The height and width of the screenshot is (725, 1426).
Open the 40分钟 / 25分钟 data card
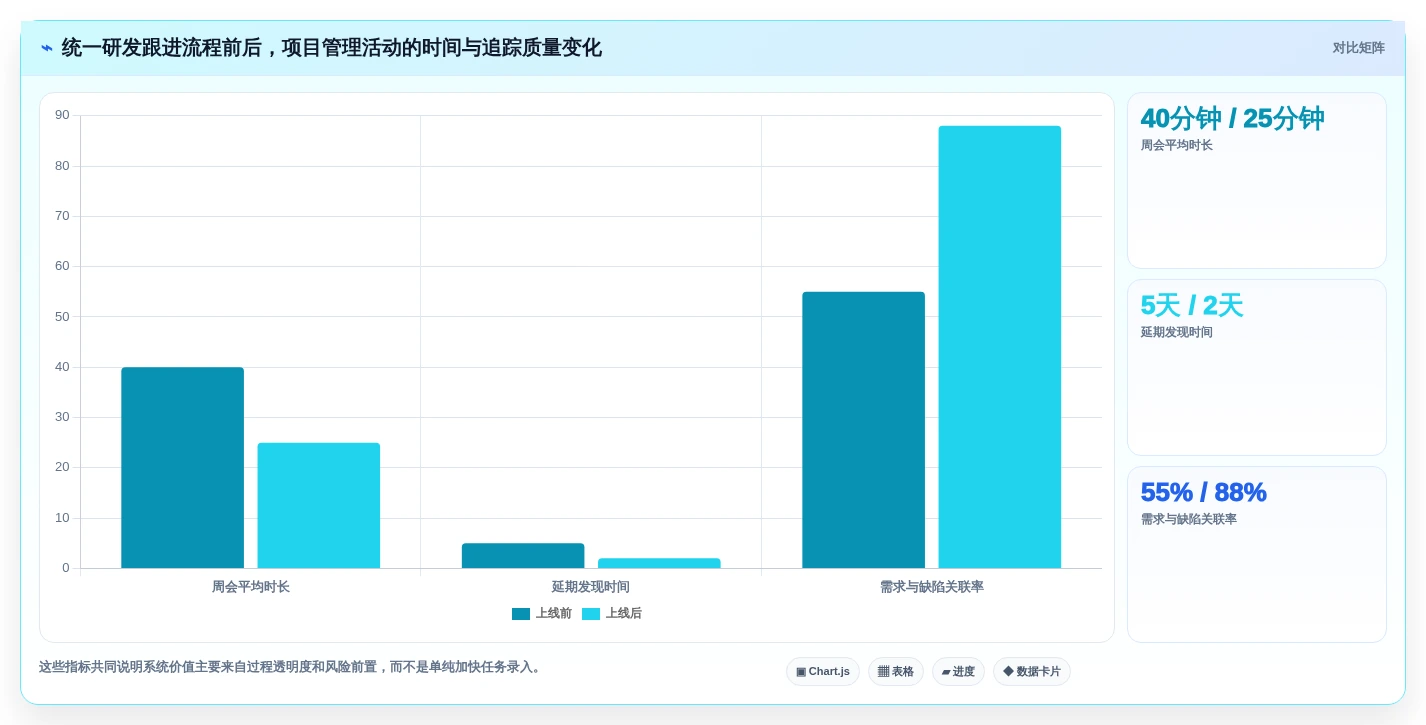[1257, 181]
